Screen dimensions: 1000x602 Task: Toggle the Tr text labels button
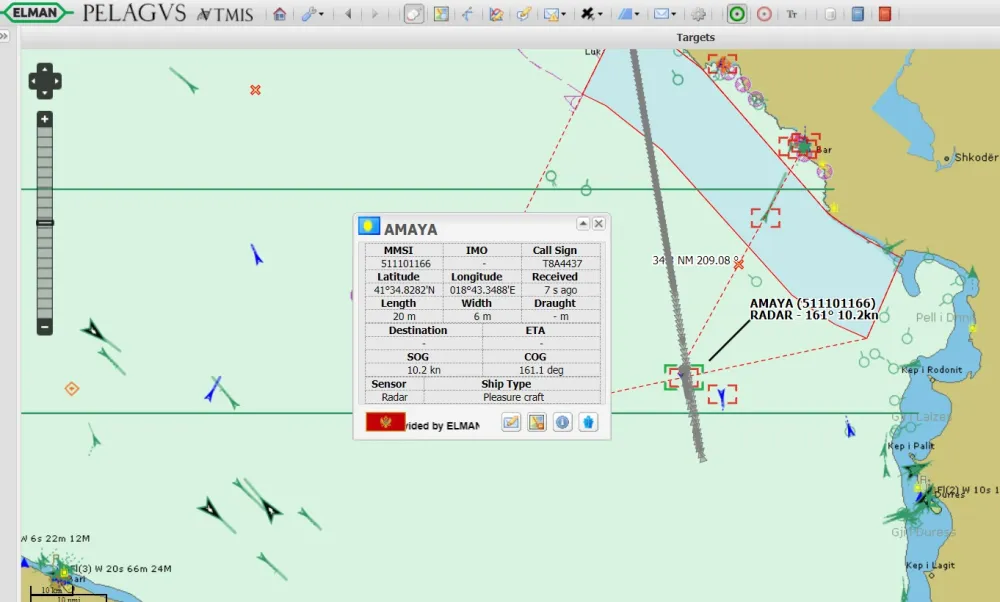[x=792, y=14]
